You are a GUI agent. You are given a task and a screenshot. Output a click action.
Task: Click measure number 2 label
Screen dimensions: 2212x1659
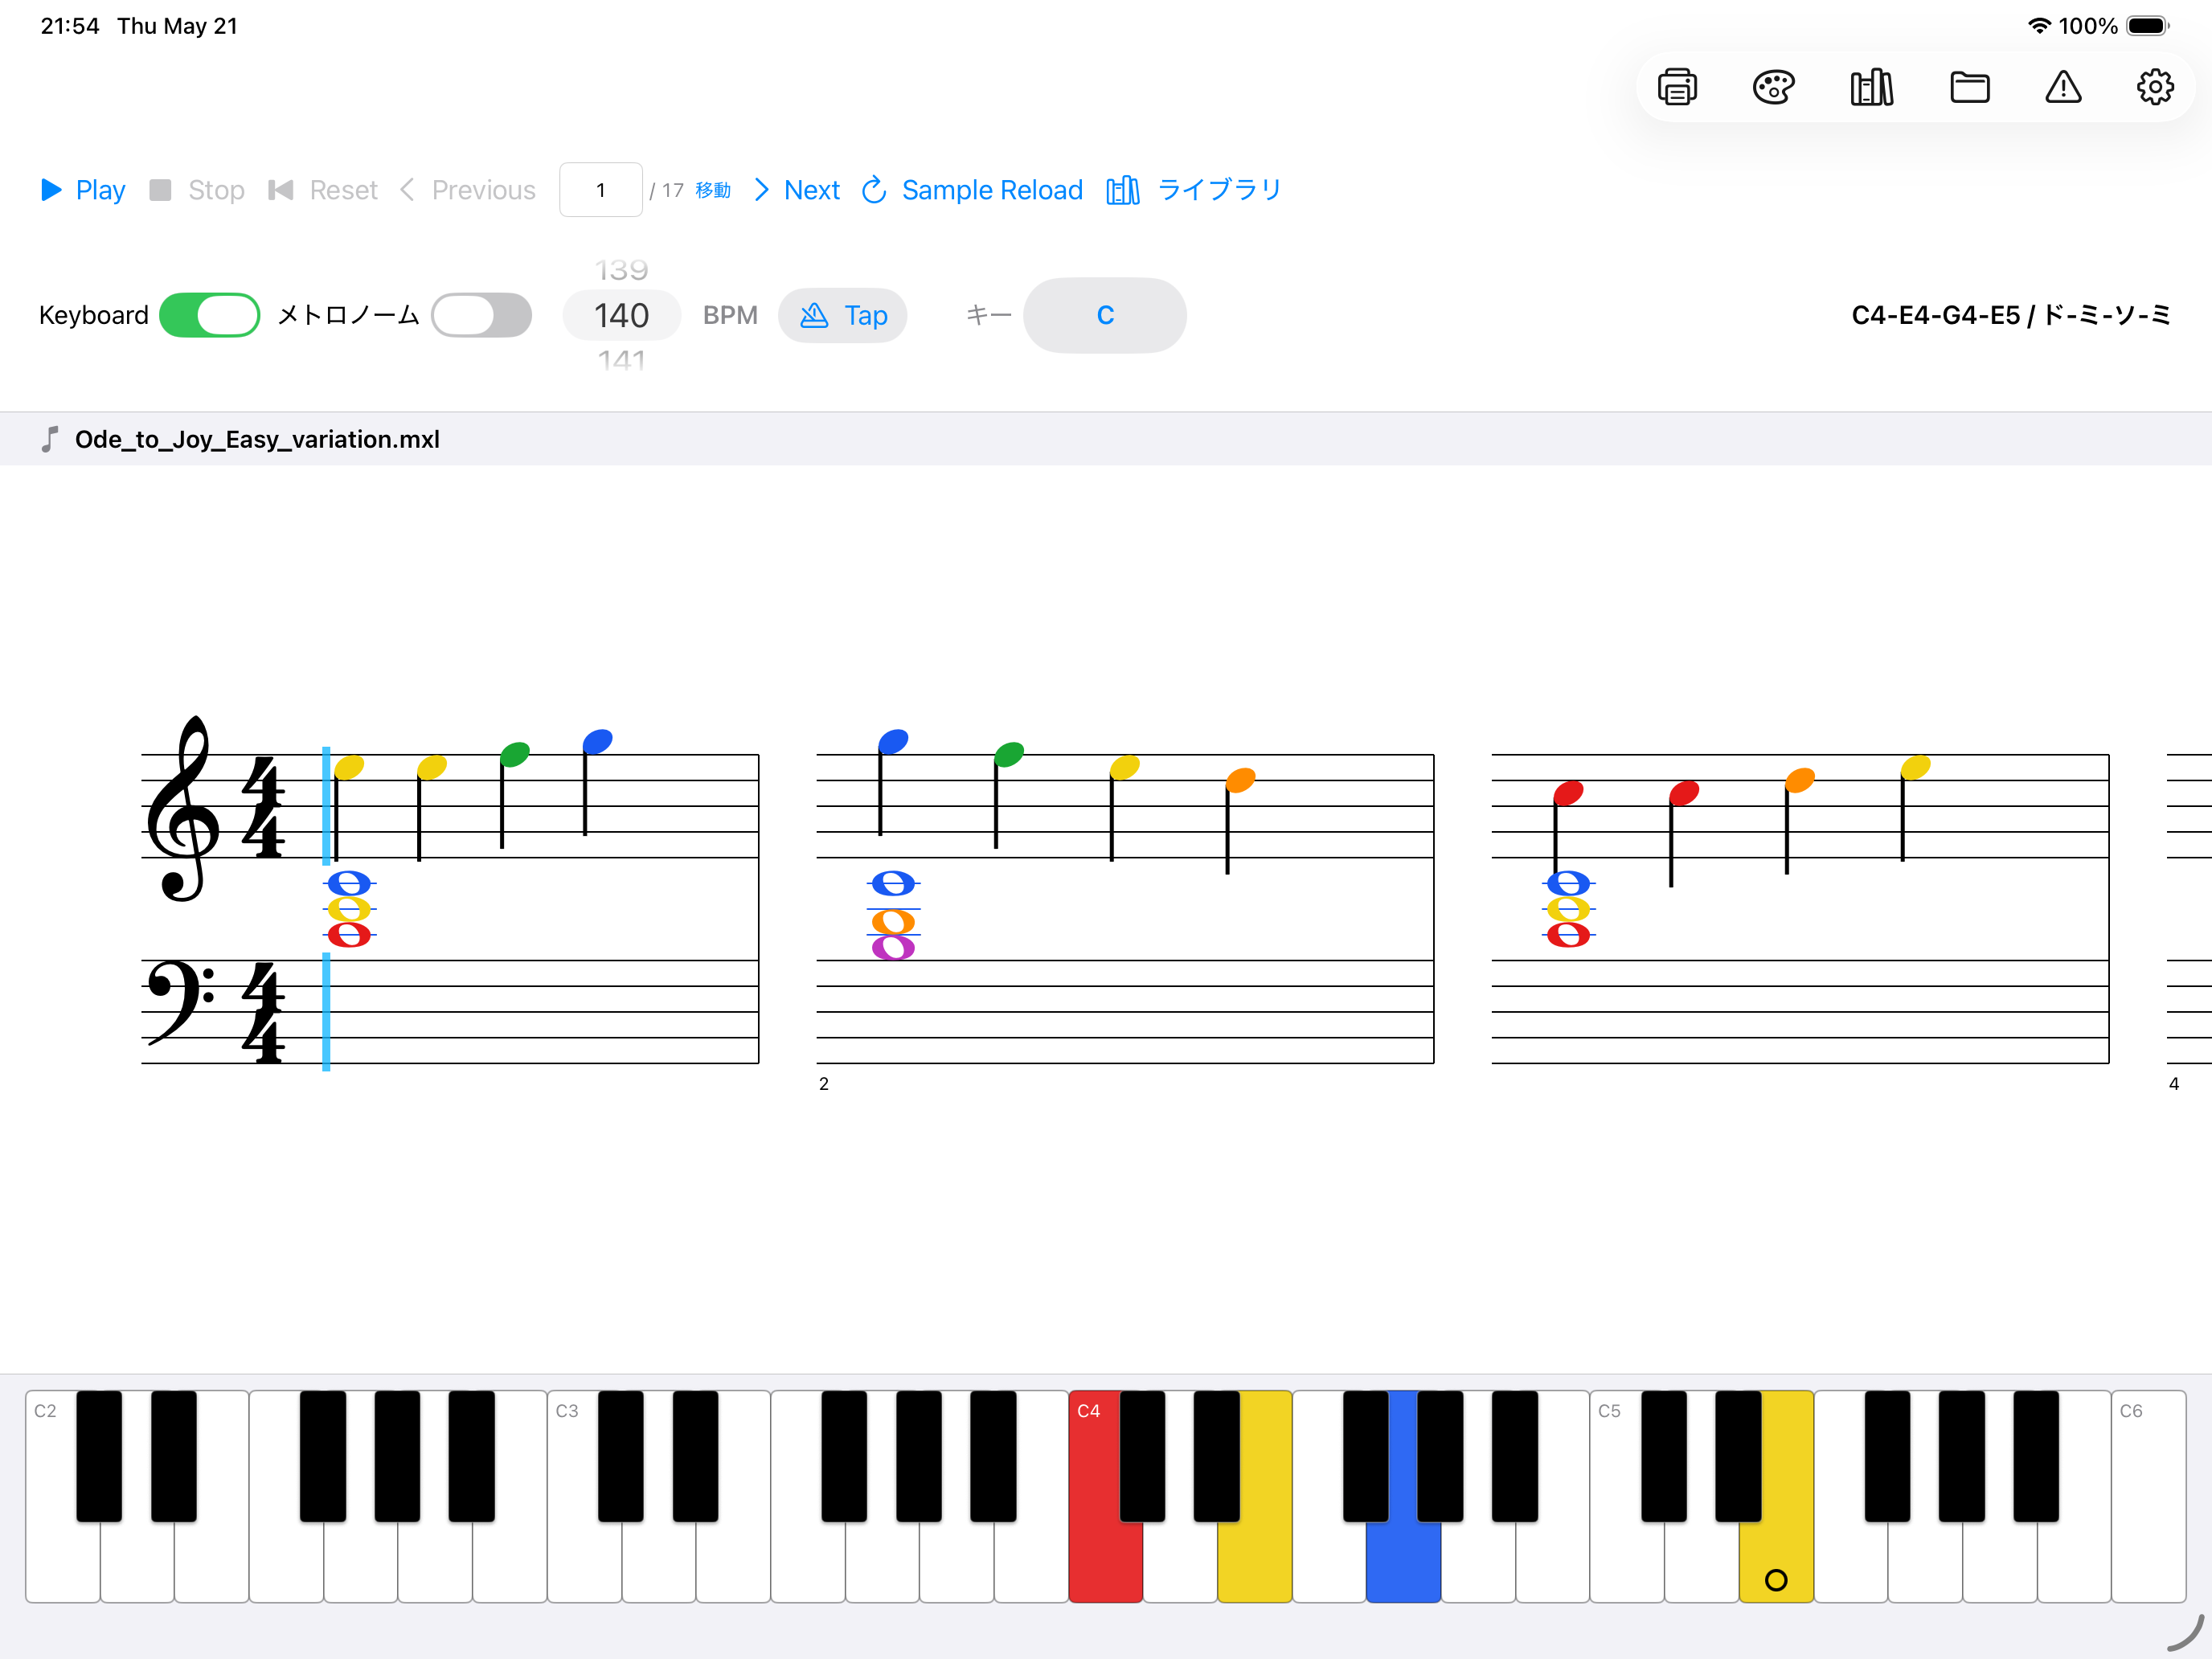[824, 1084]
